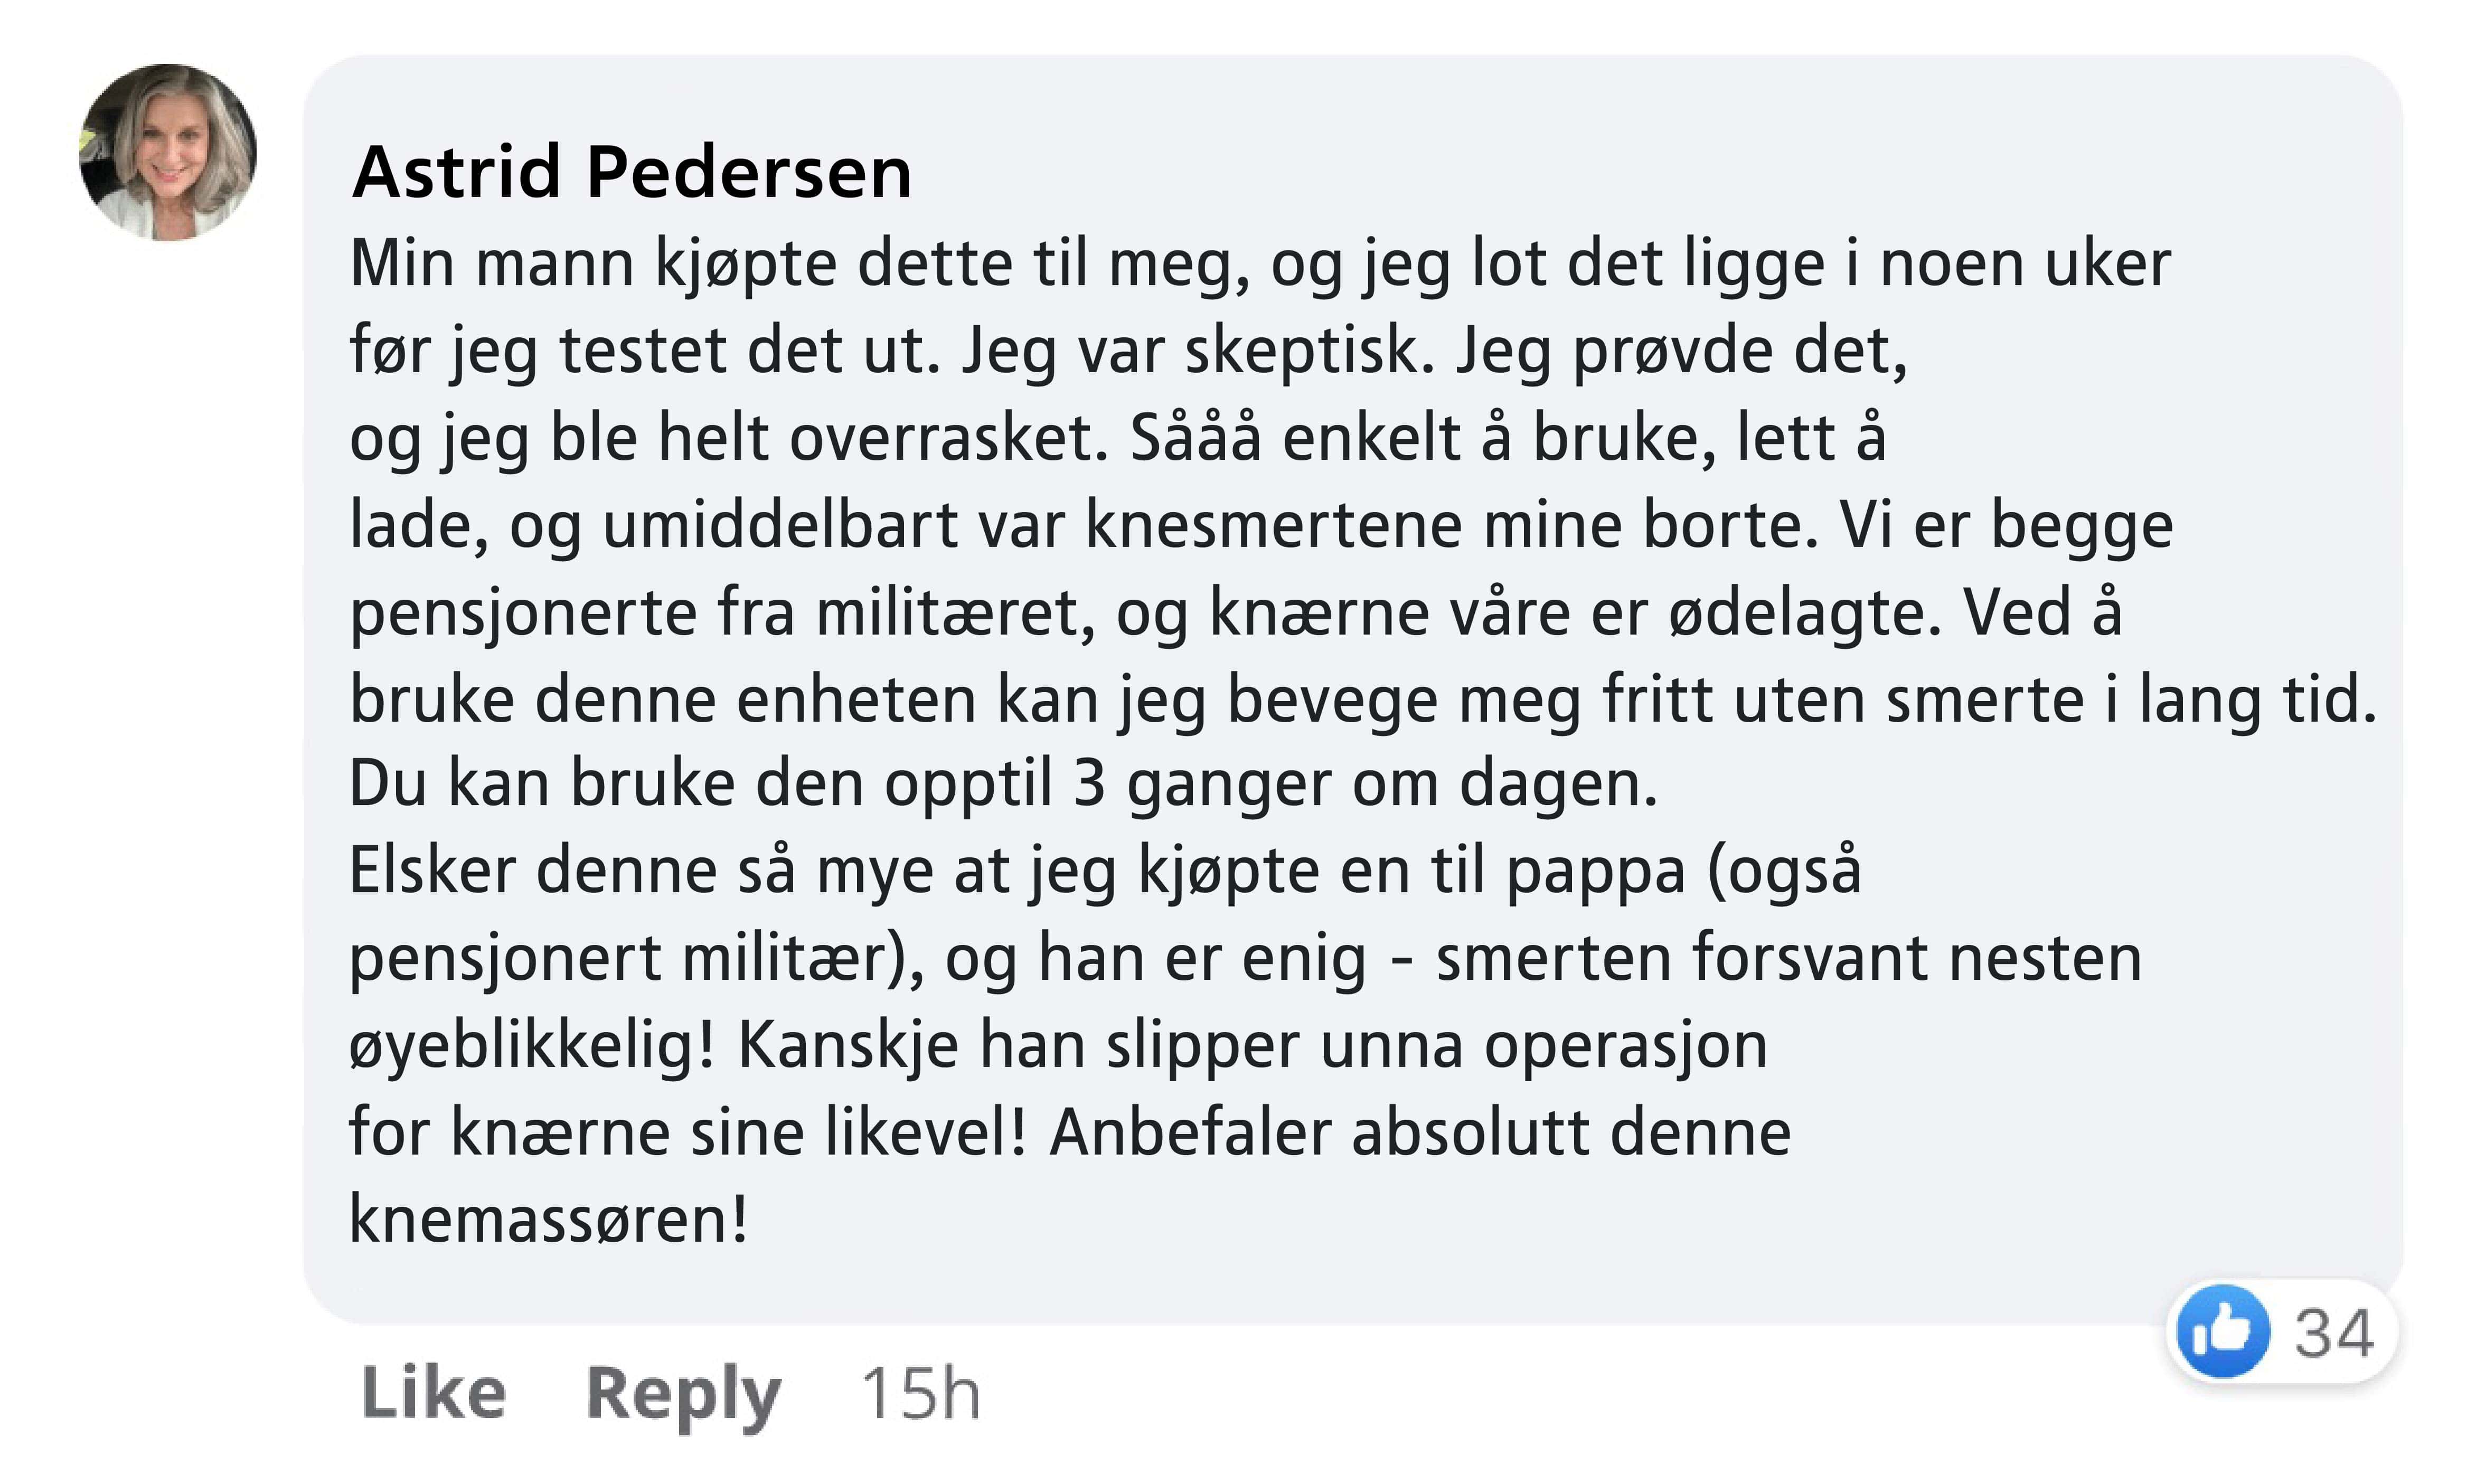Click the word "øyeblikkelig!" in the comment
Image resolution: width=2476 pixels, height=1484 pixels.
click(532, 1046)
